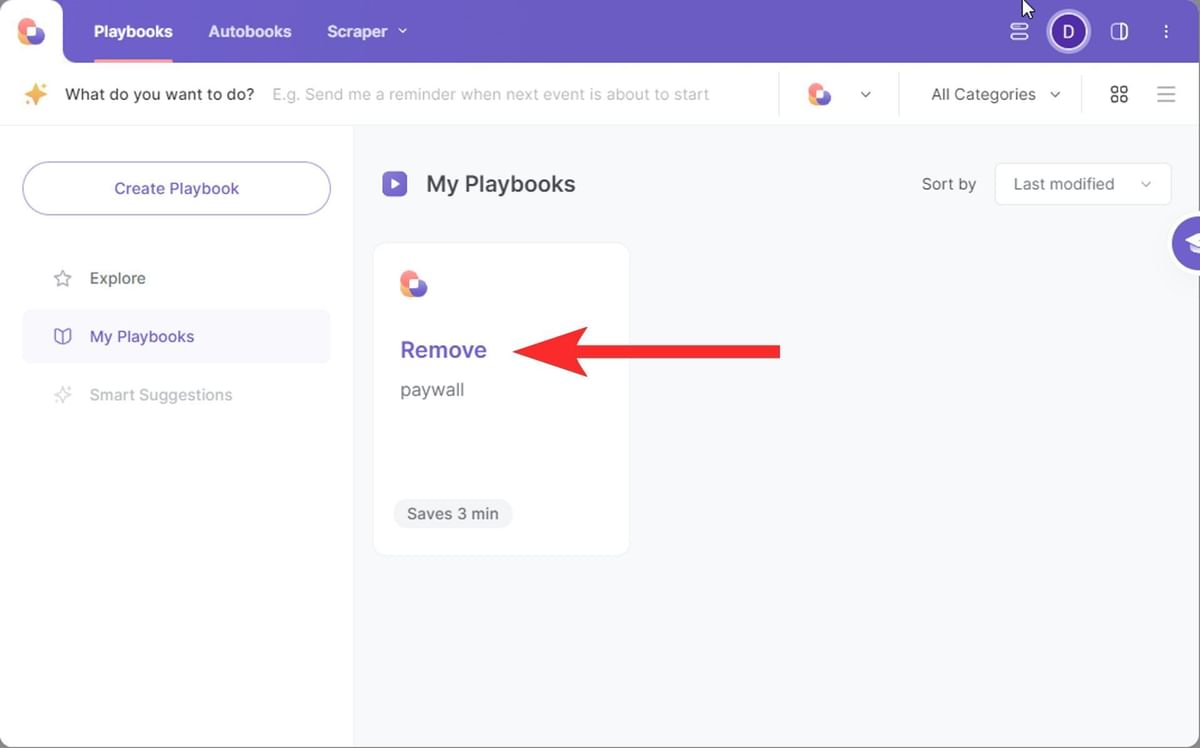Image resolution: width=1200 pixels, height=748 pixels.
Task: Open the three-dot overflow menu
Action: coord(1166,31)
